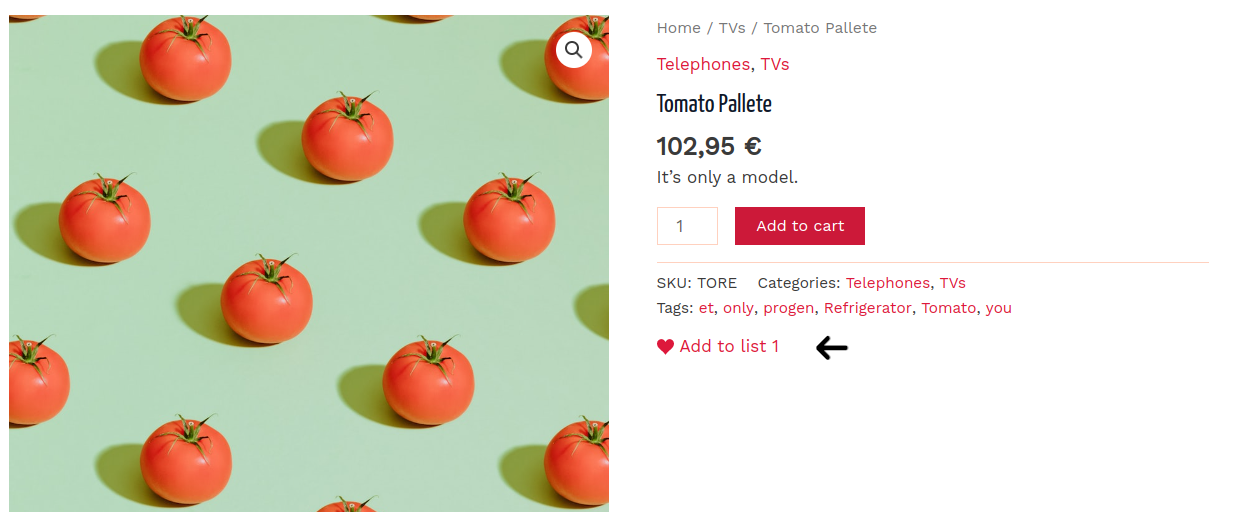Open TVs link in Categories line
The height and width of the screenshot is (512, 1257).
pyautogui.click(x=952, y=283)
